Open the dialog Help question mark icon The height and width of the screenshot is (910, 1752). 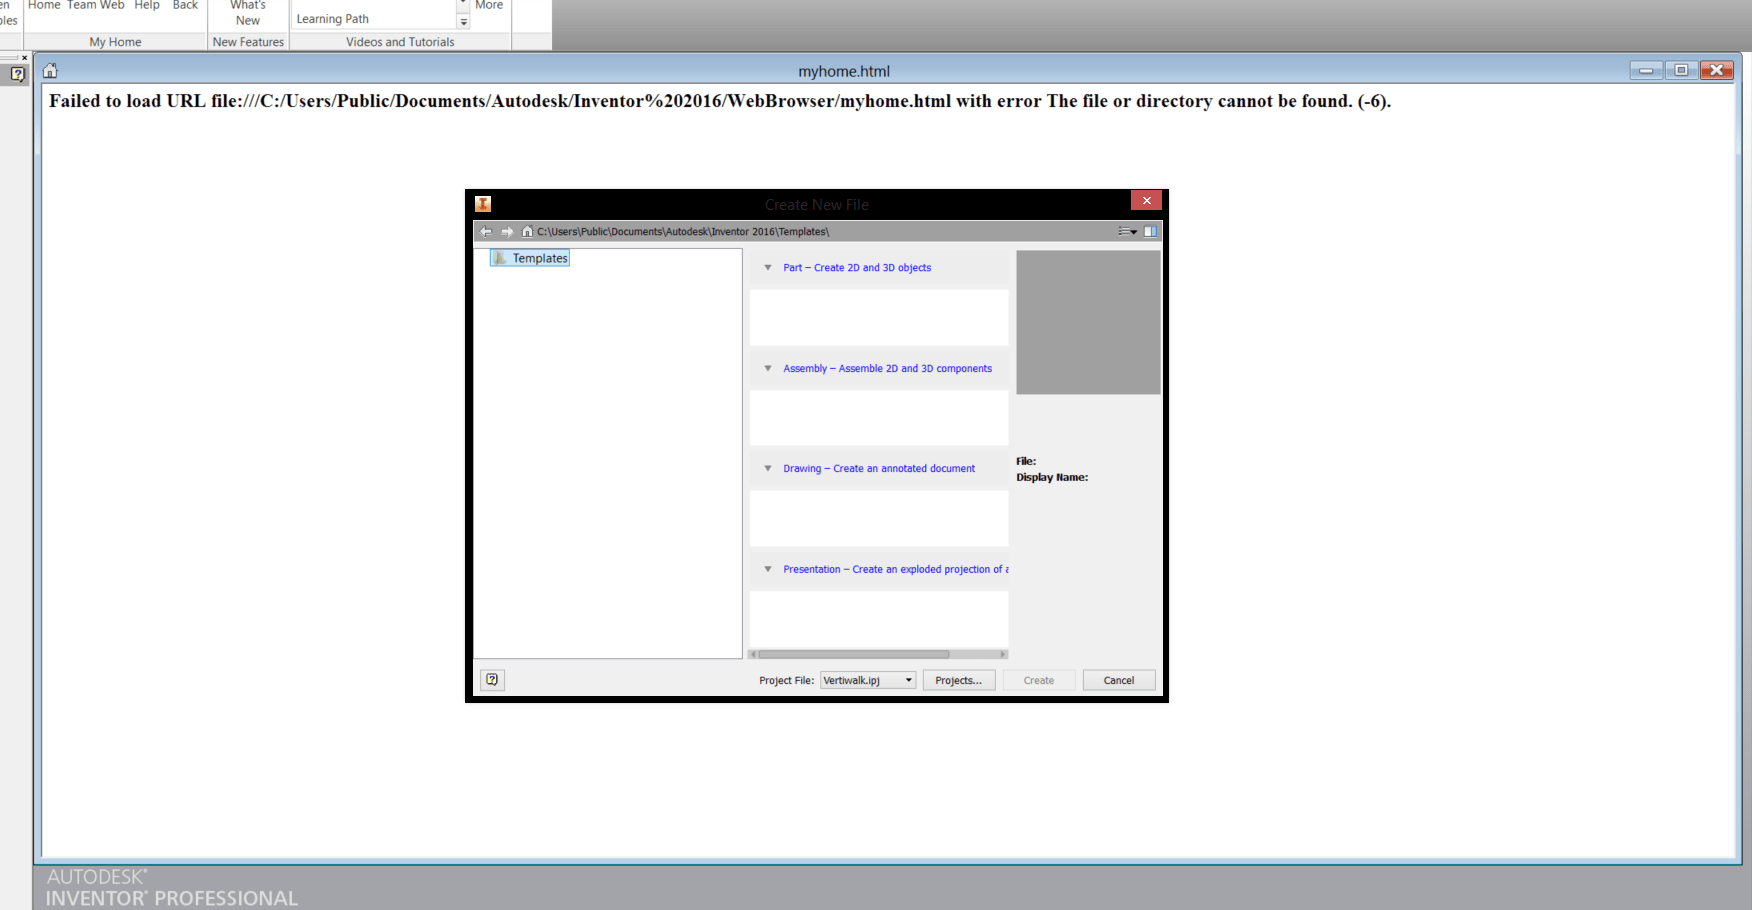pos(491,680)
